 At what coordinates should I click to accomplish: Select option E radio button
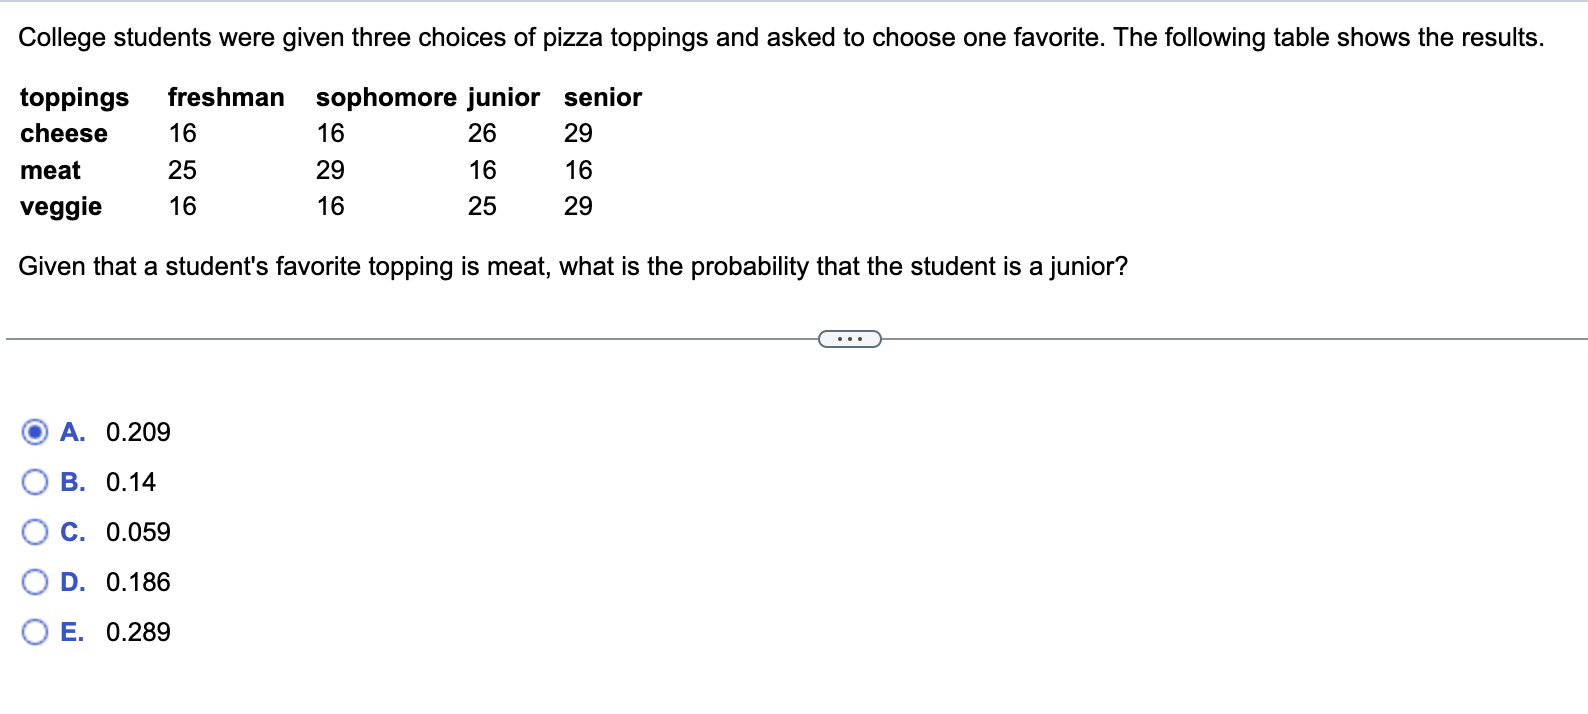35,632
